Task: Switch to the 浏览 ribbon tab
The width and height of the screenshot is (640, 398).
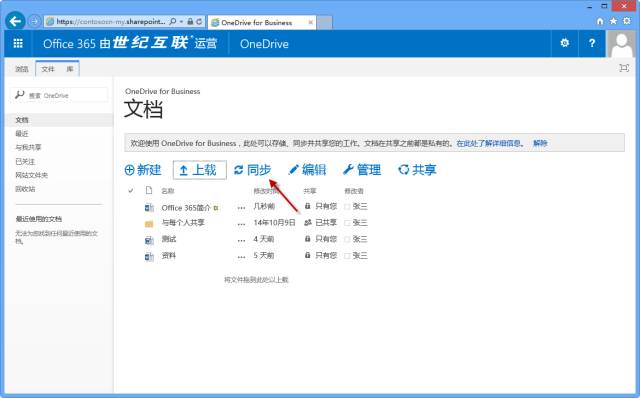Action: tap(22, 69)
